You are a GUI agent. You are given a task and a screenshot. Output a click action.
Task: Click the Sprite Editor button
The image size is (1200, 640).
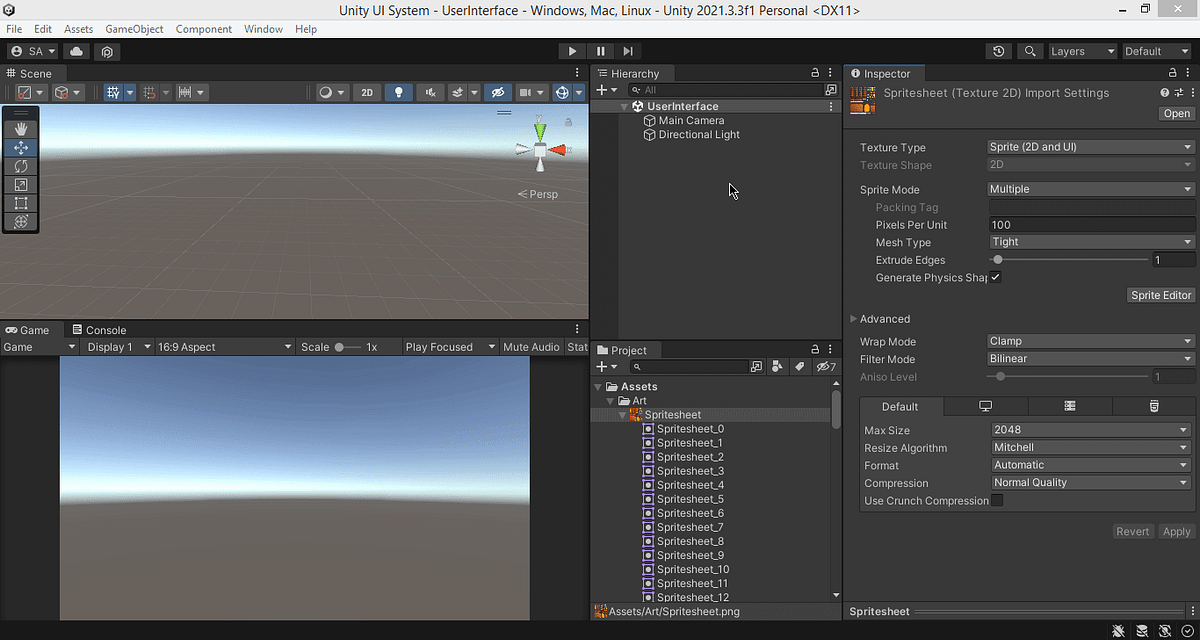[1160, 295]
